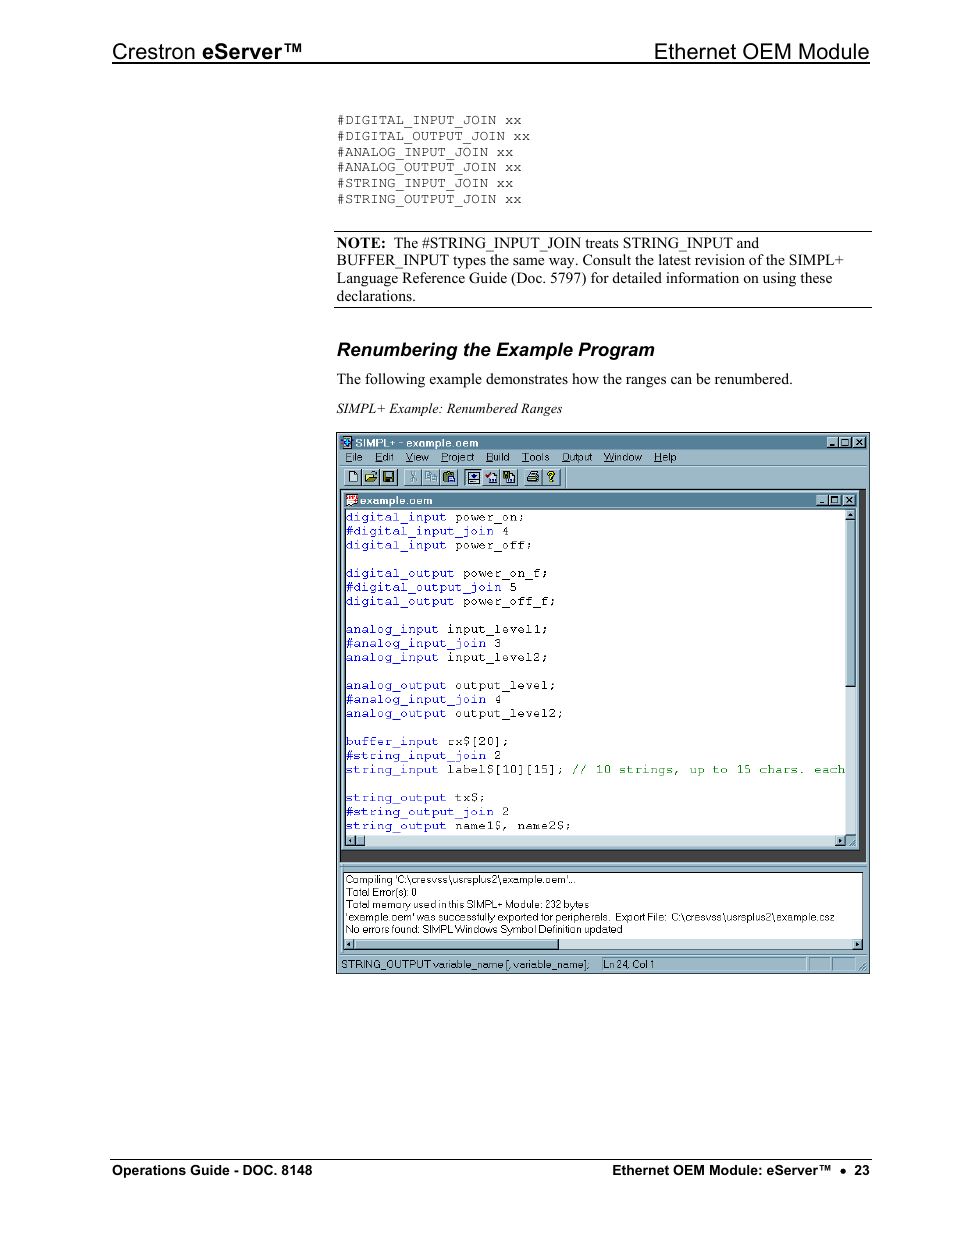954x1235 pixels.
Task: Open the Output menu
Action: (577, 457)
